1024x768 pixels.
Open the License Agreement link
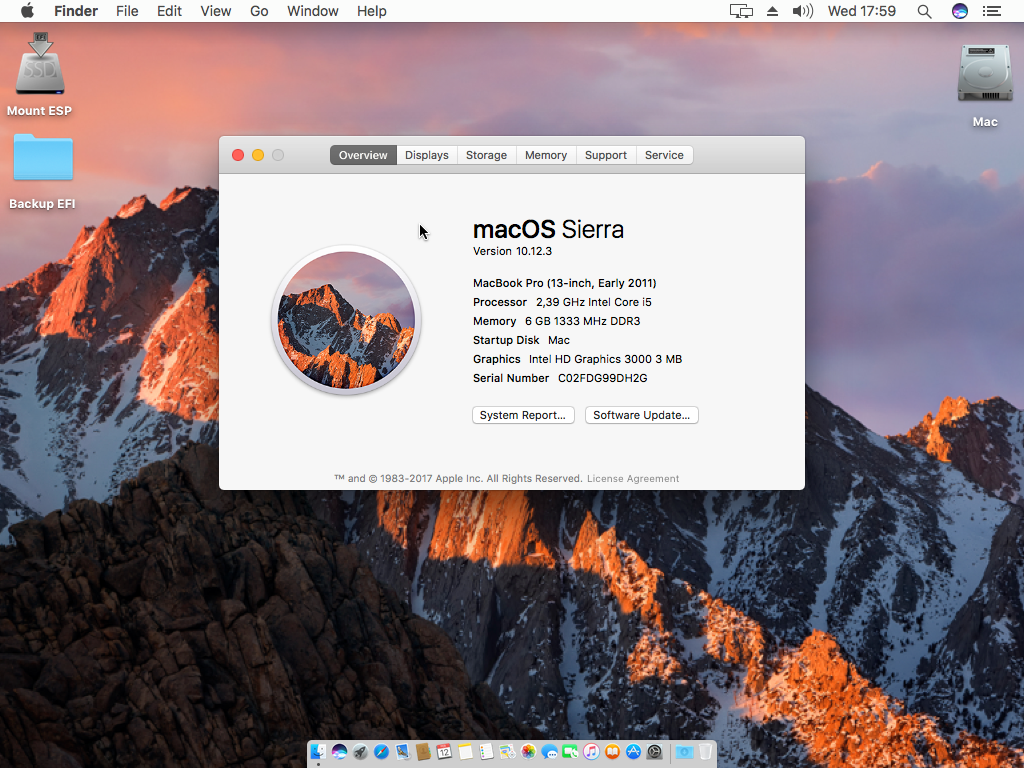pos(633,479)
